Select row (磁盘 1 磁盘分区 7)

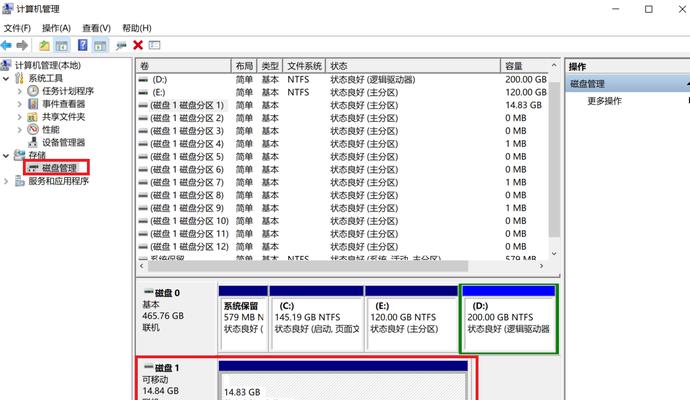click(342, 182)
